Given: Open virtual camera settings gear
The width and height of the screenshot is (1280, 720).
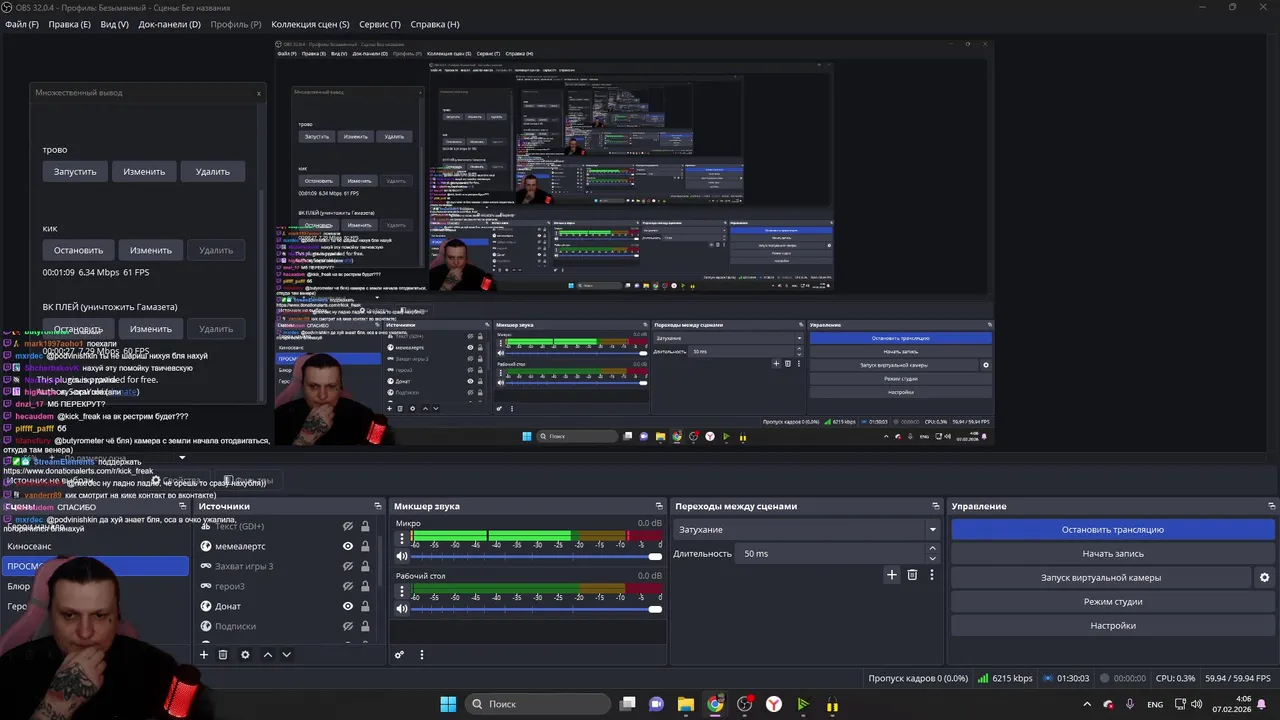Looking at the screenshot, I should coord(1264,578).
